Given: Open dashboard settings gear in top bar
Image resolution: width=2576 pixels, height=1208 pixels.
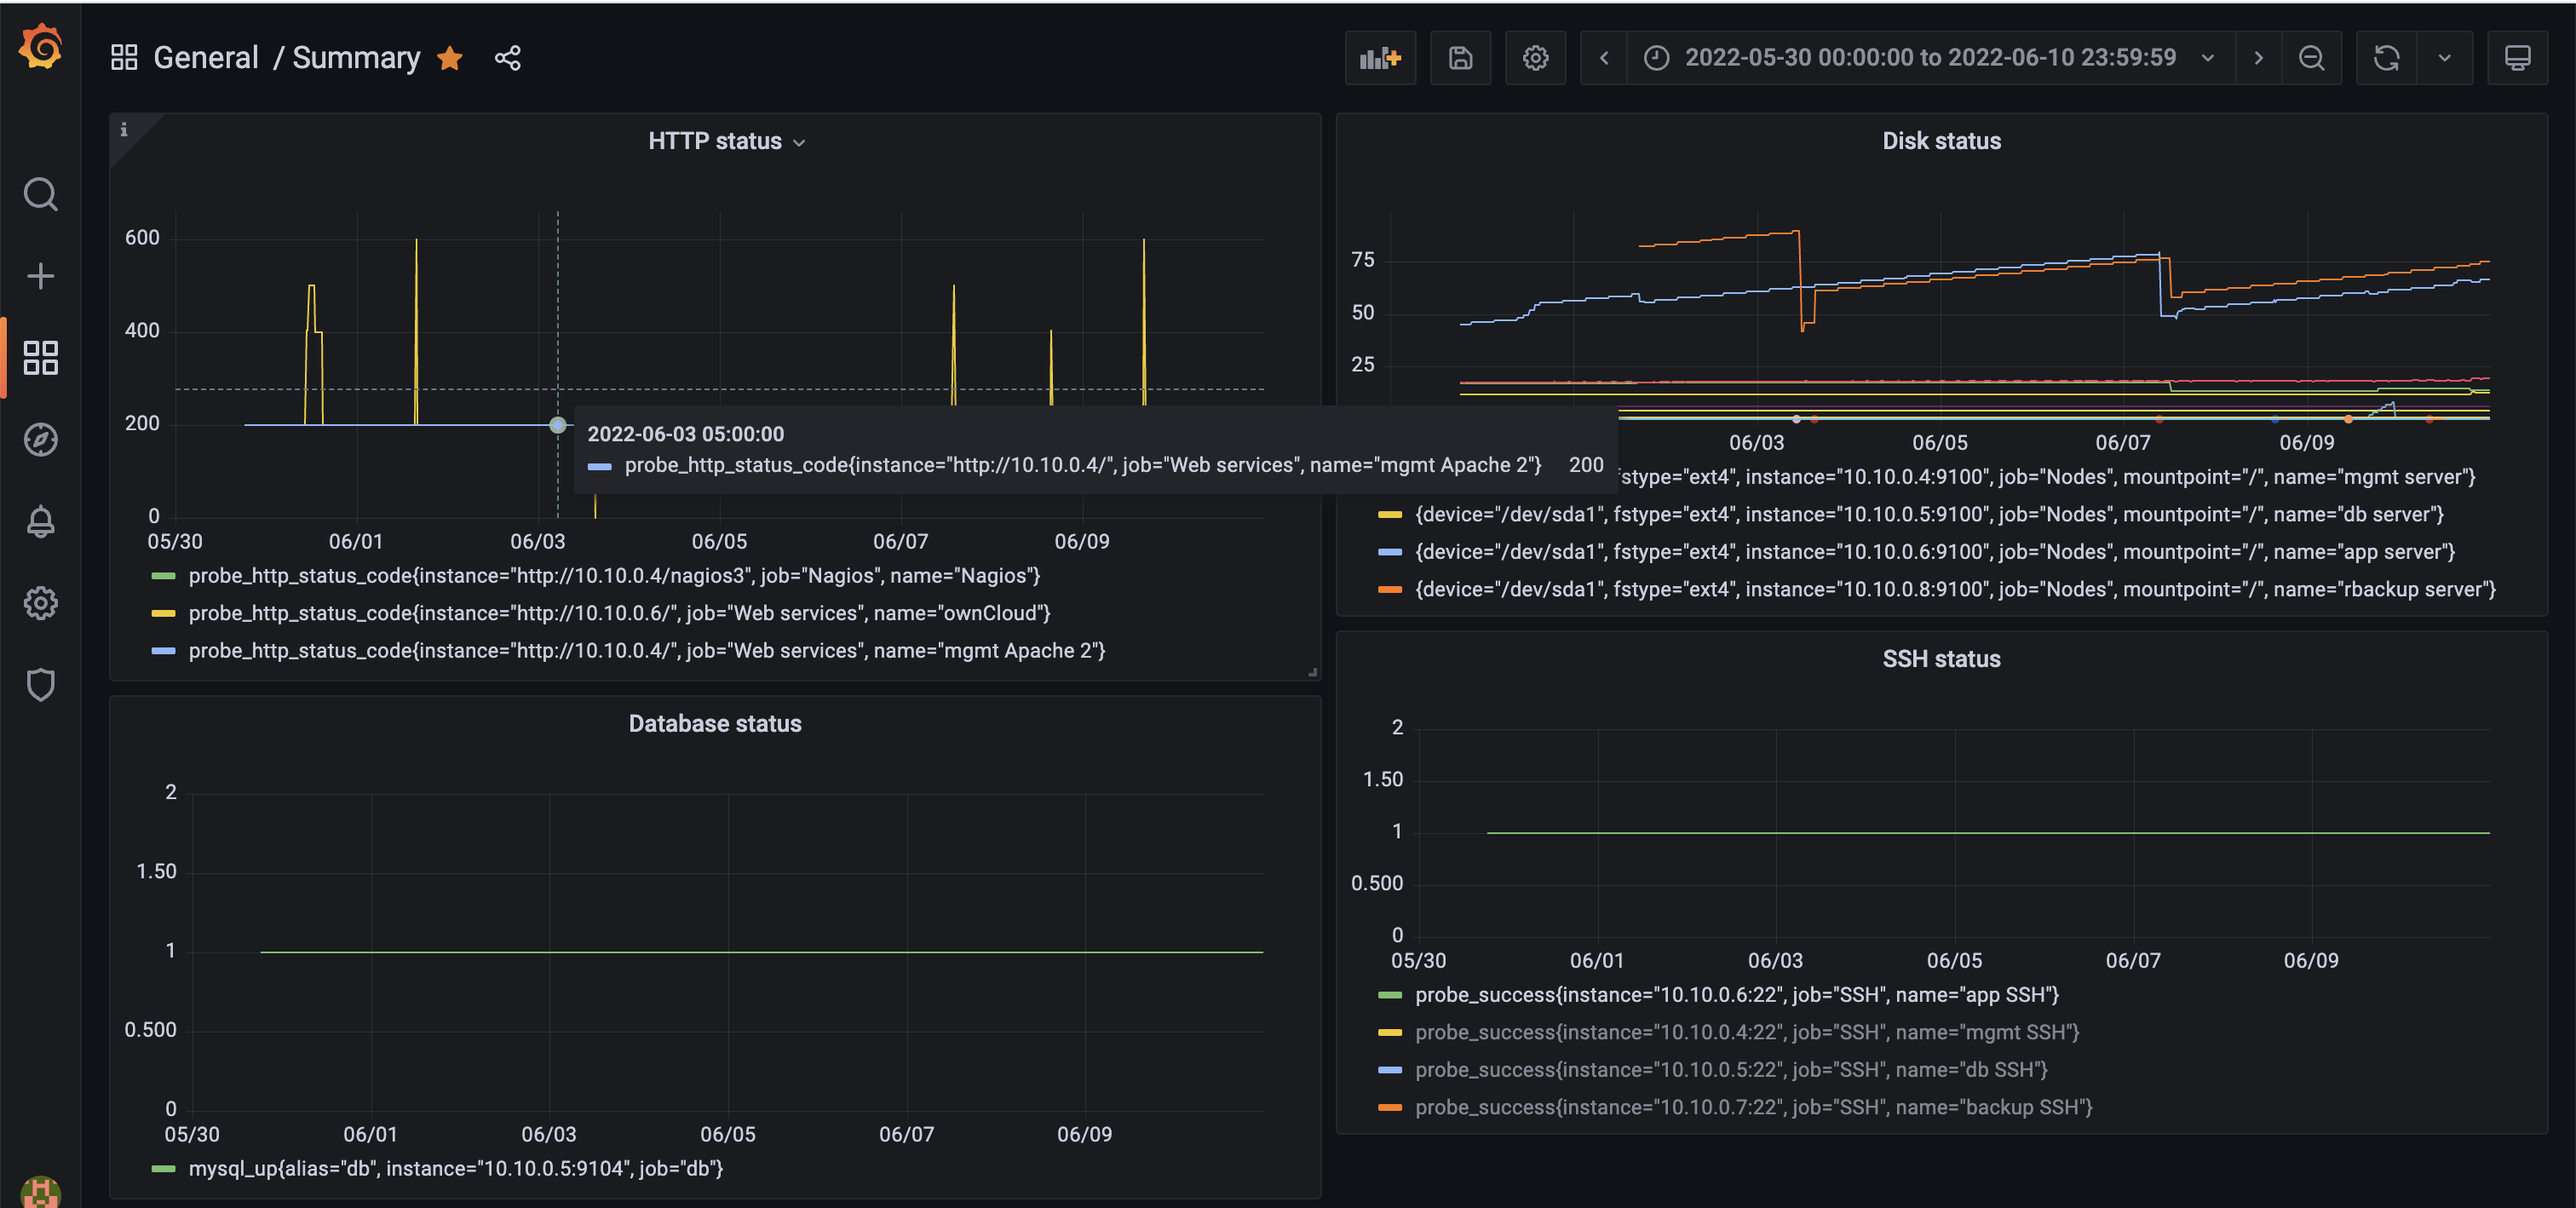Looking at the screenshot, I should tap(1535, 58).
